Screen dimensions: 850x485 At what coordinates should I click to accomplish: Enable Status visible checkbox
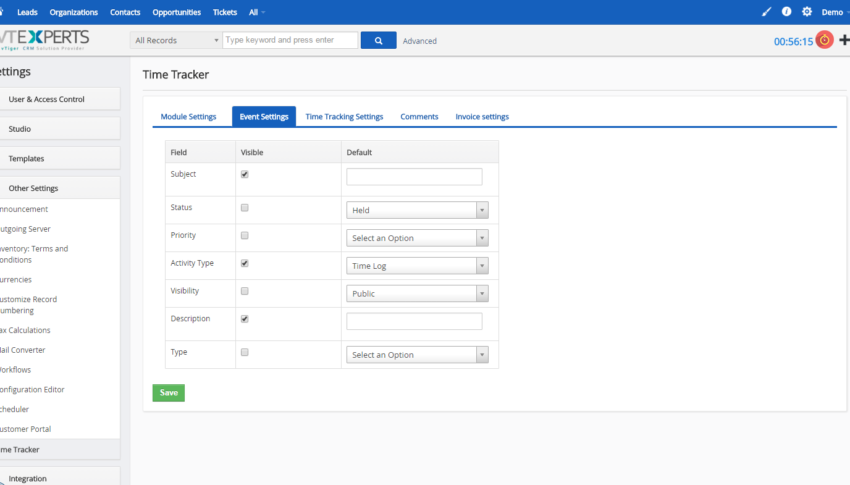click(x=244, y=208)
